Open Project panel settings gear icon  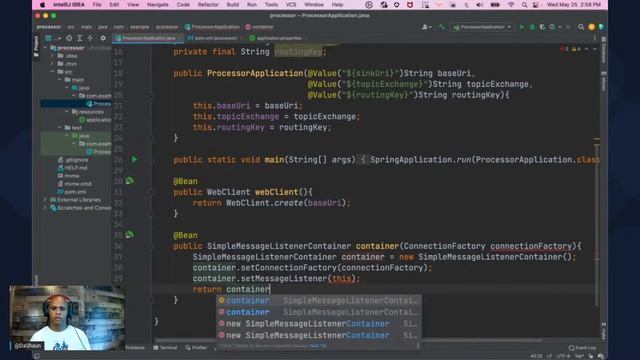[x=103, y=38]
